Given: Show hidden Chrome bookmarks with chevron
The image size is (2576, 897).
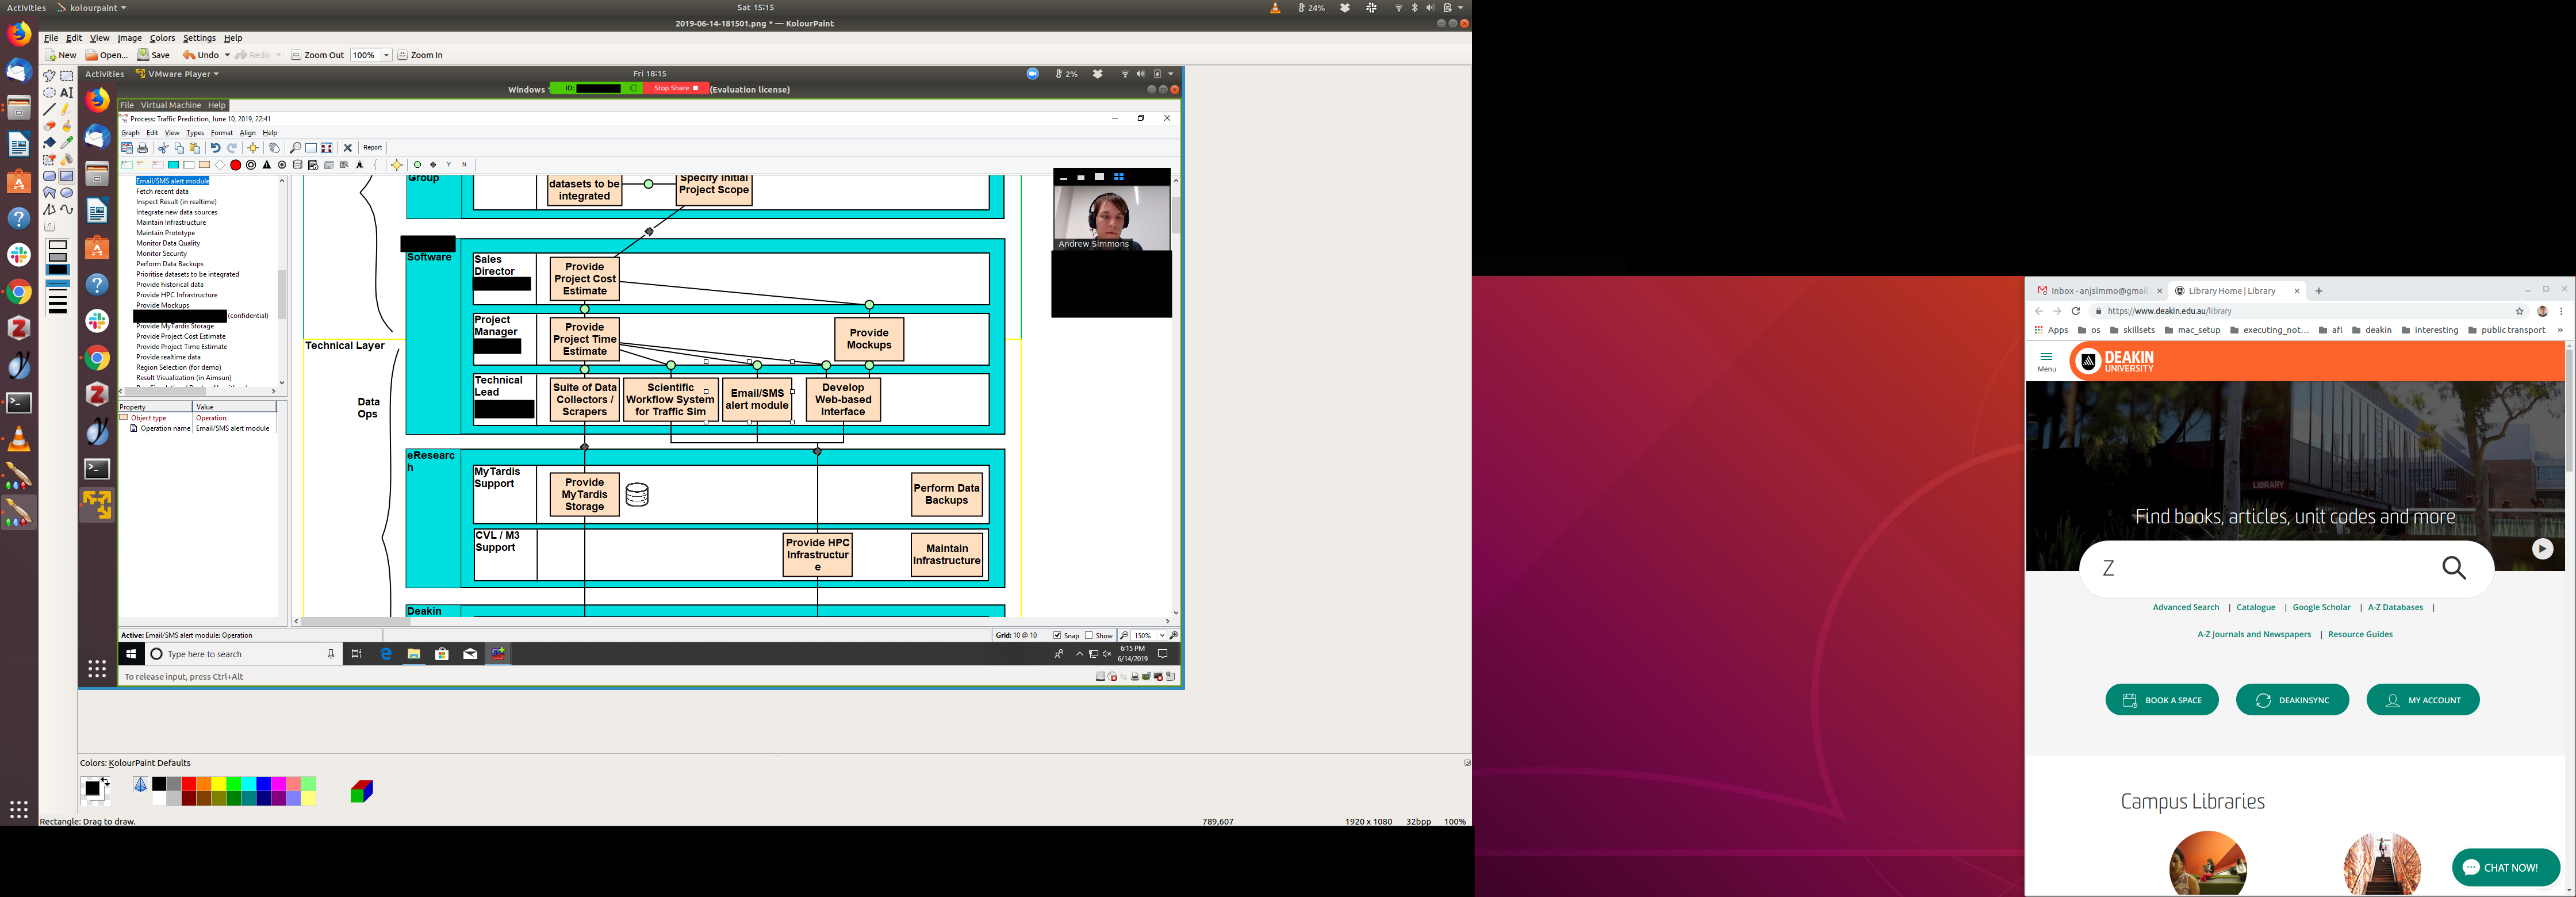Looking at the screenshot, I should pos(2560,330).
